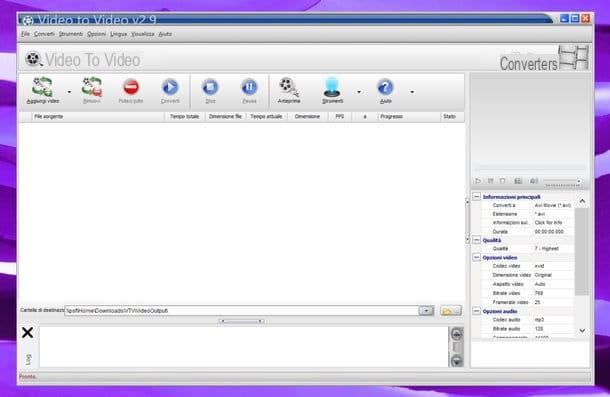Click the log scroll up button

[456, 334]
